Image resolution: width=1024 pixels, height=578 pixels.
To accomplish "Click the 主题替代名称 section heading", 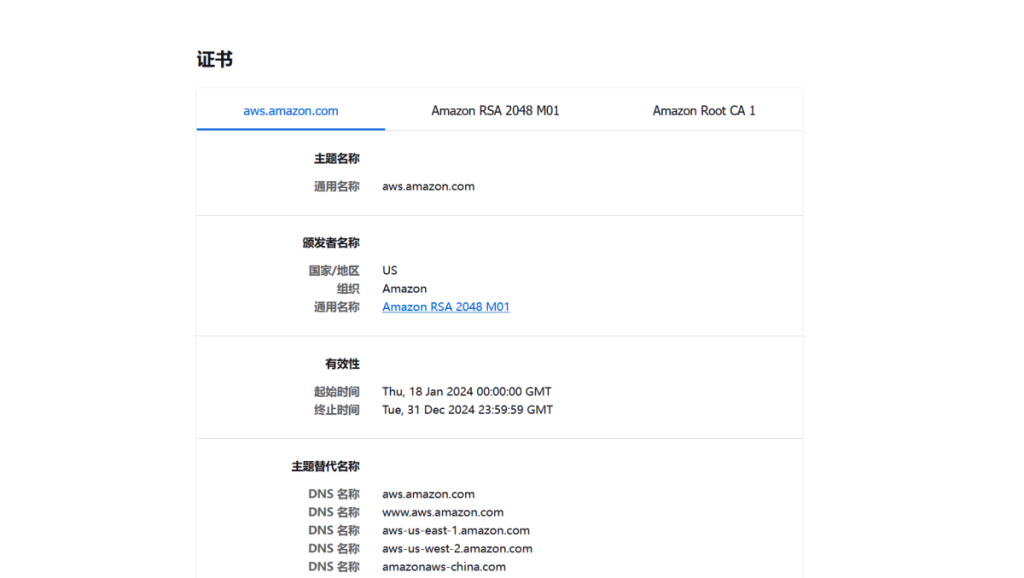I will coord(325,466).
